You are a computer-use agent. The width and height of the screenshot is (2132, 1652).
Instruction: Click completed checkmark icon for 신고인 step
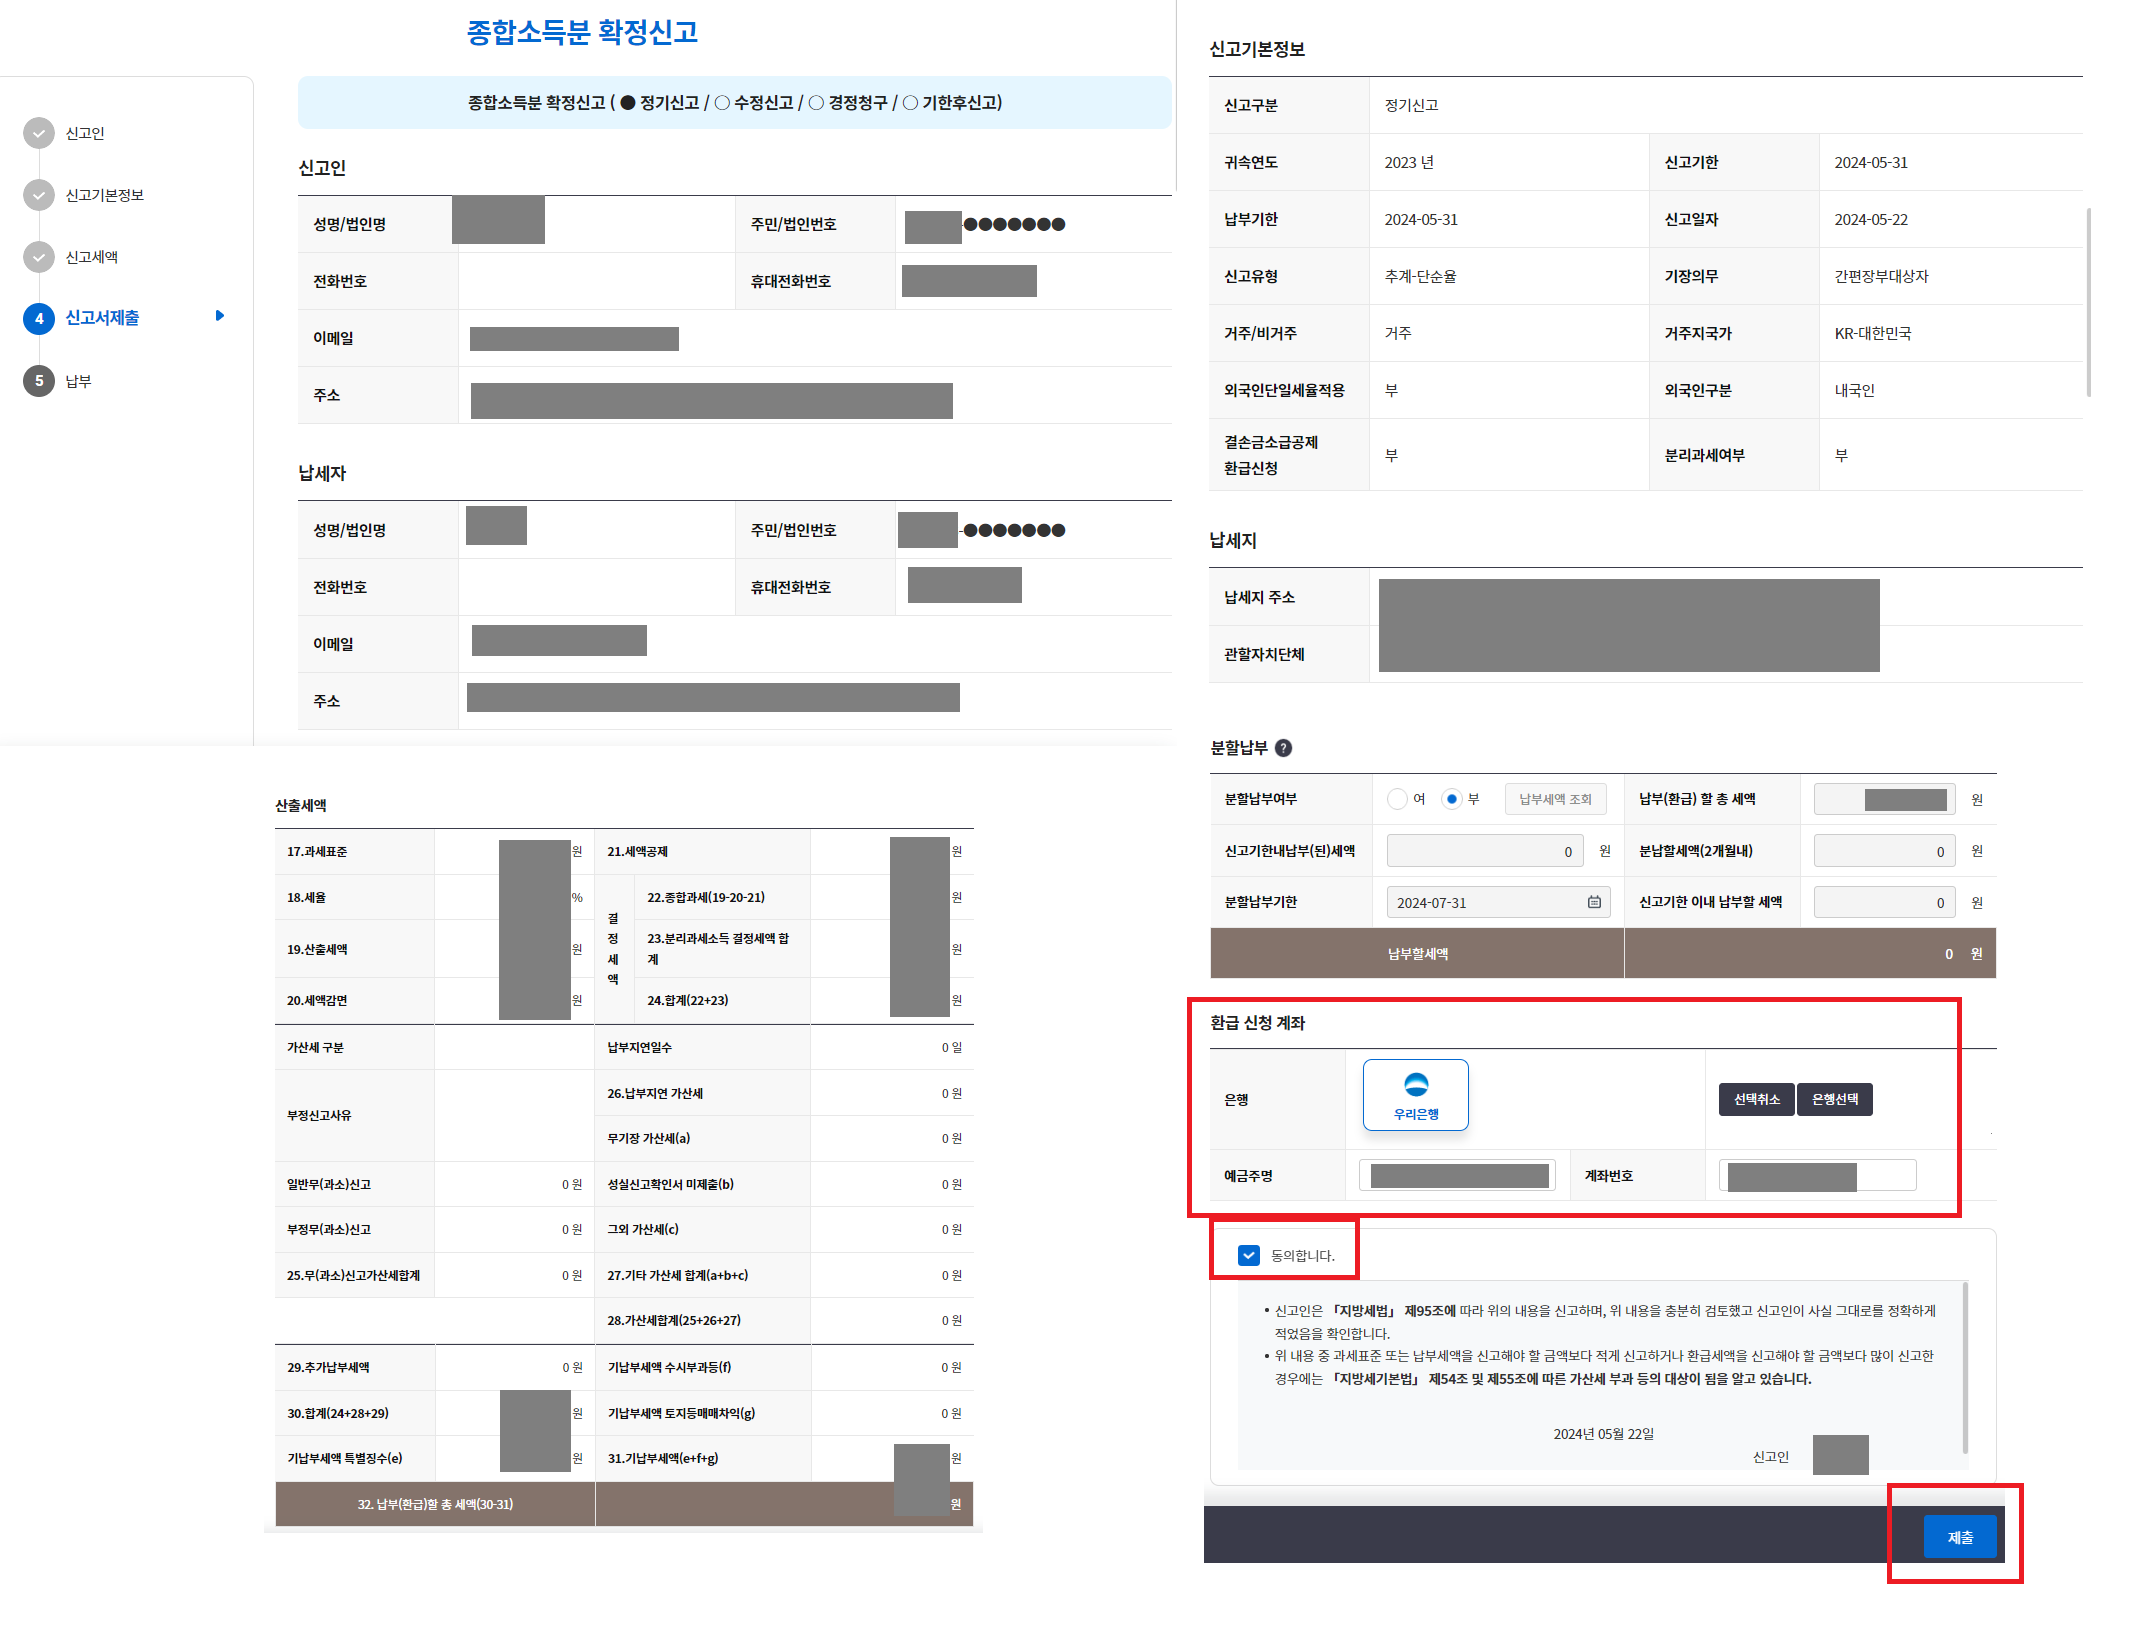(x=39, y=133)
